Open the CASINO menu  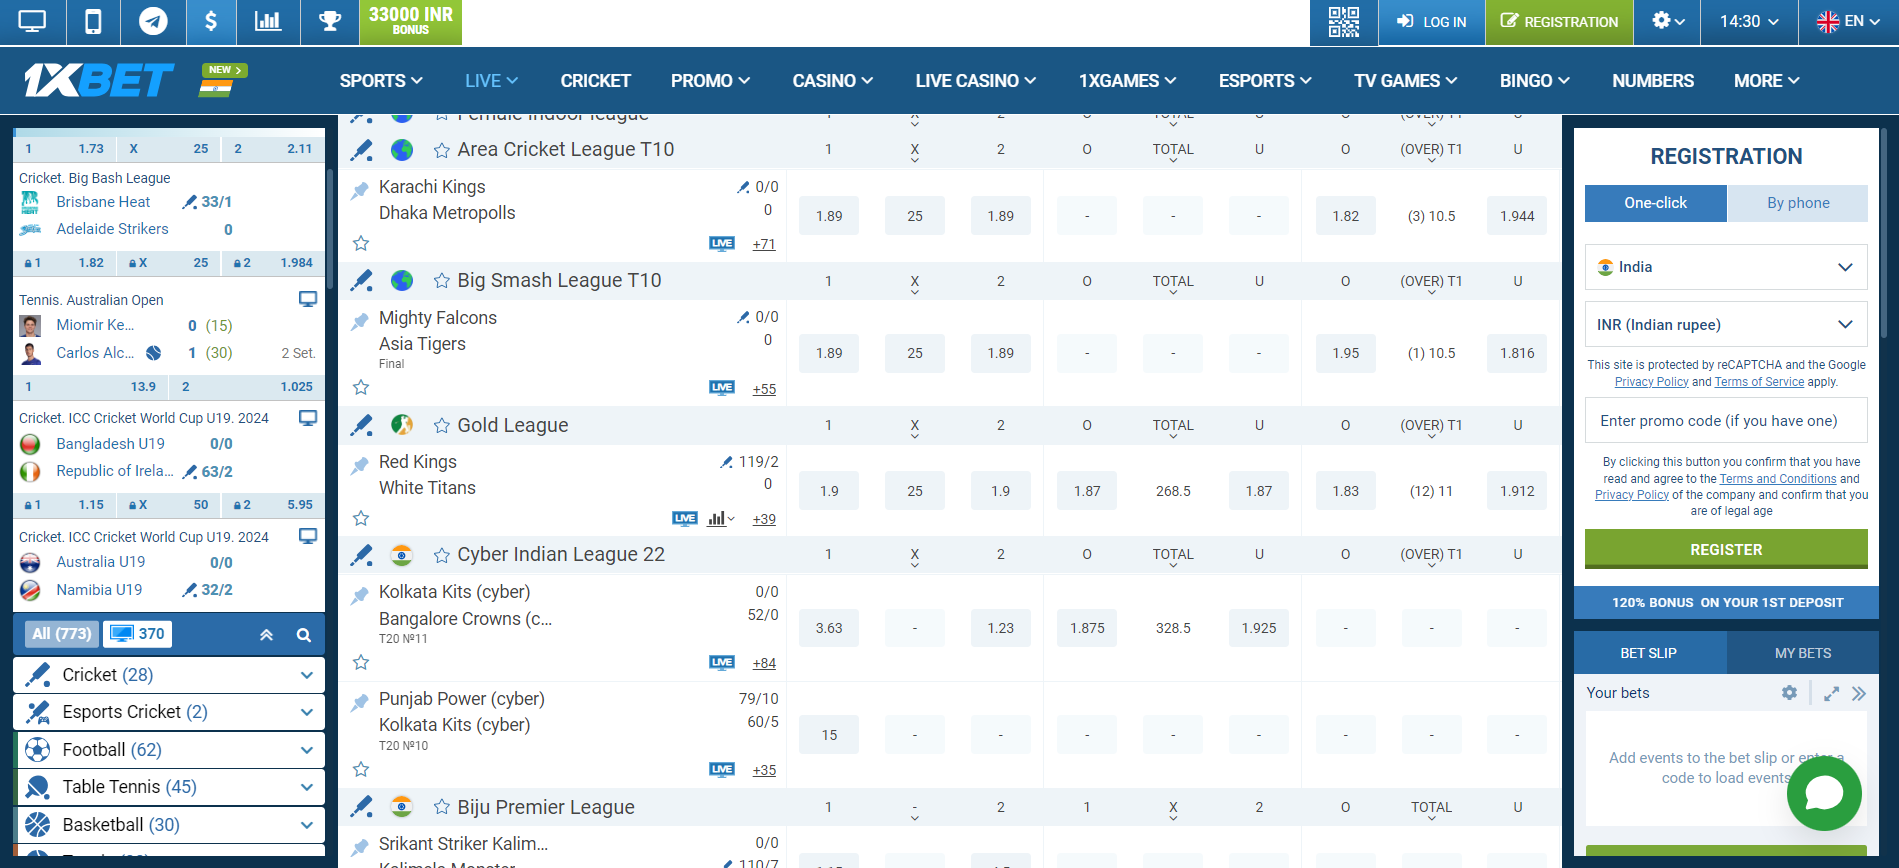coord(832,81)
